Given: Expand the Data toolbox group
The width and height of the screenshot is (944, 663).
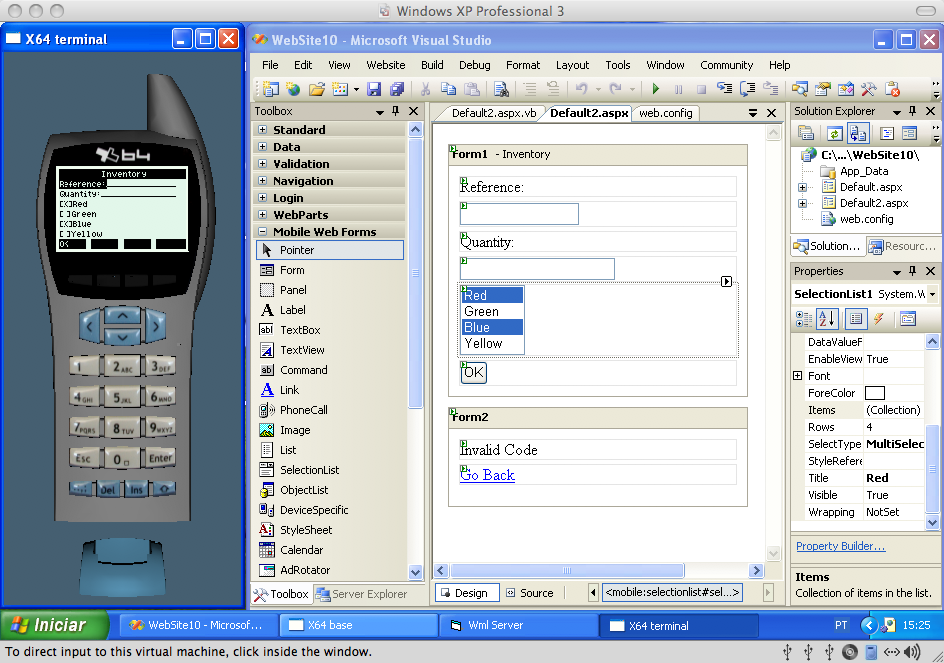Looking at the screenshot, I should pyautogui.click(x=262, y=146).
